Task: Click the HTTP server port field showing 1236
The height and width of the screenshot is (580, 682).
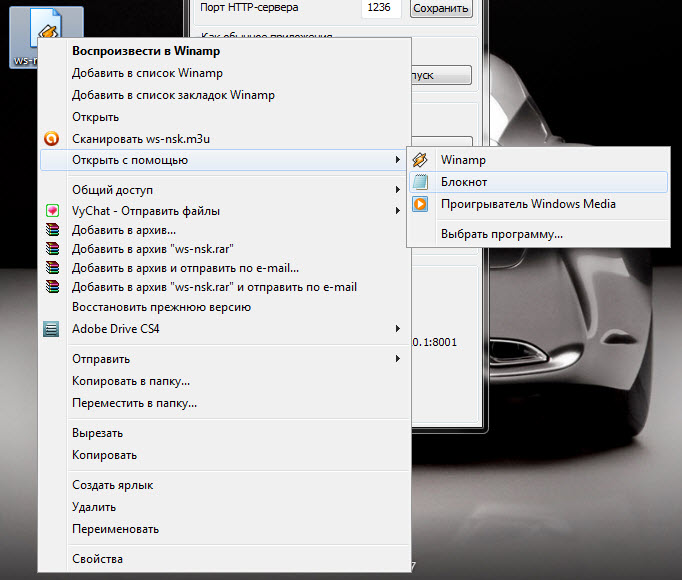Action: pos(380,7)
